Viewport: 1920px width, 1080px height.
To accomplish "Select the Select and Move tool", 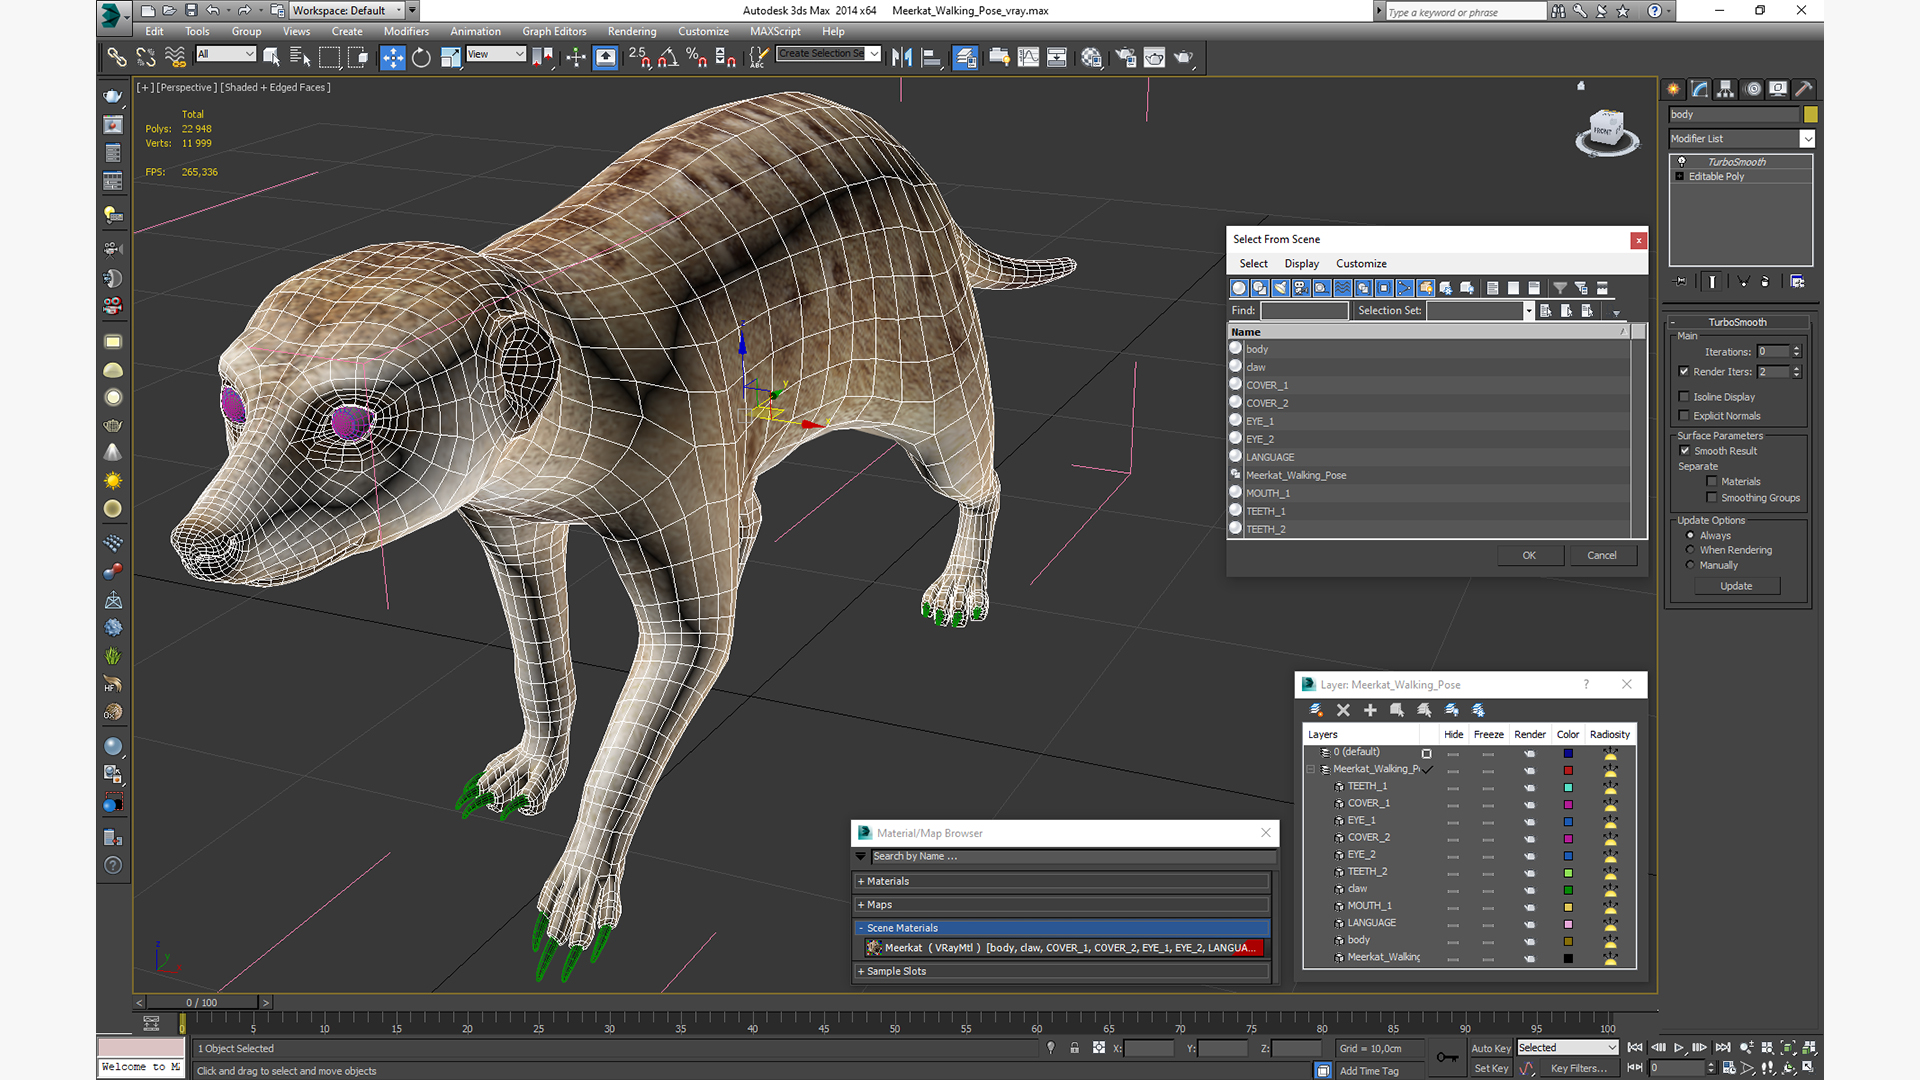I will [393, 58].
